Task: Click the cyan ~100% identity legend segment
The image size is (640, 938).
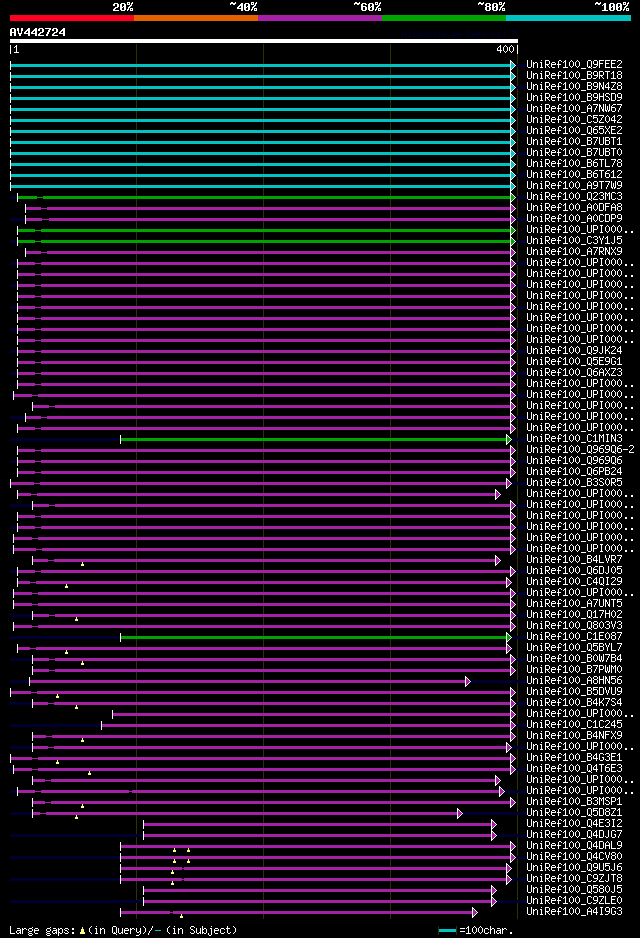Action: 568,18
